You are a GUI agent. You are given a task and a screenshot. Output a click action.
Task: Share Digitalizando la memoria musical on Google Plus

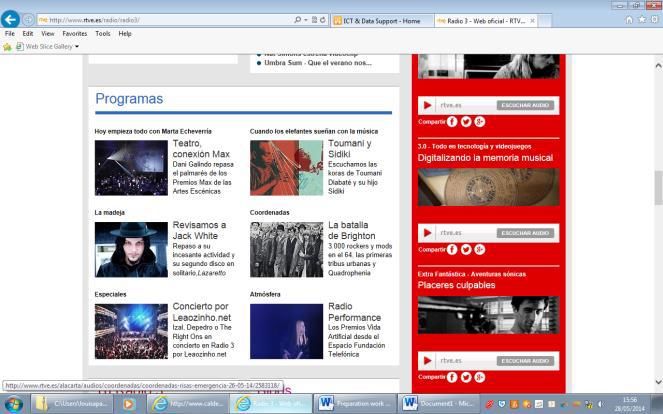479,249
